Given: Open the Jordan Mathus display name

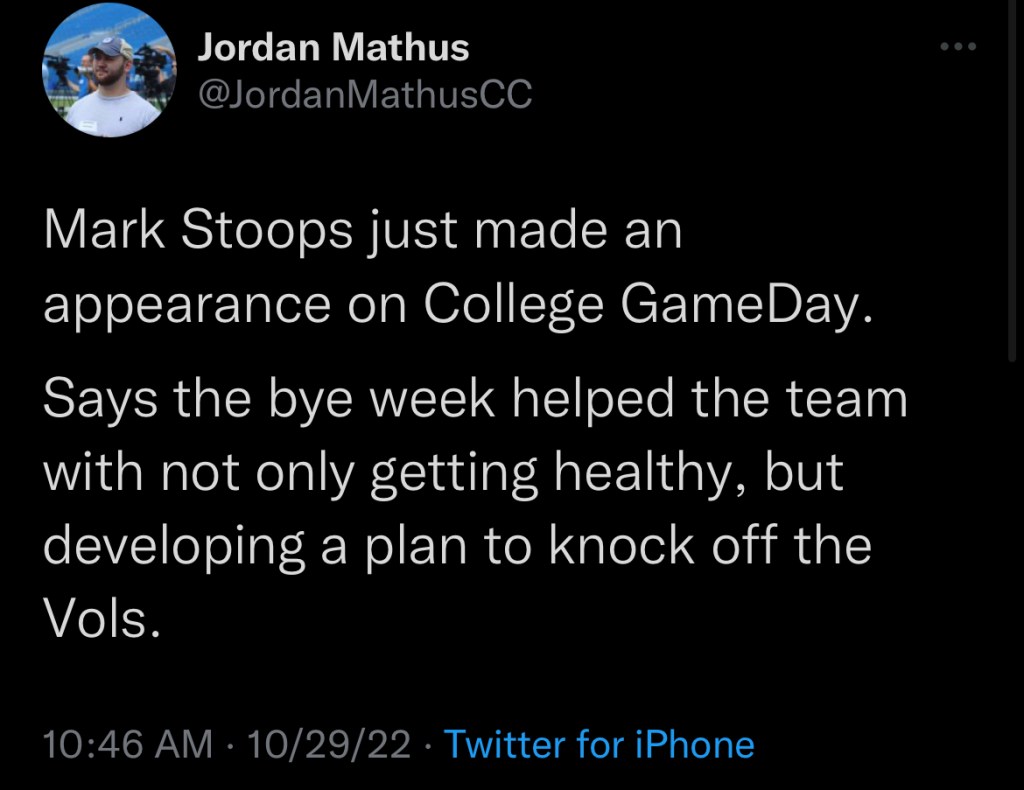Looking at the screenshot, I should click(x=333, y=46).
